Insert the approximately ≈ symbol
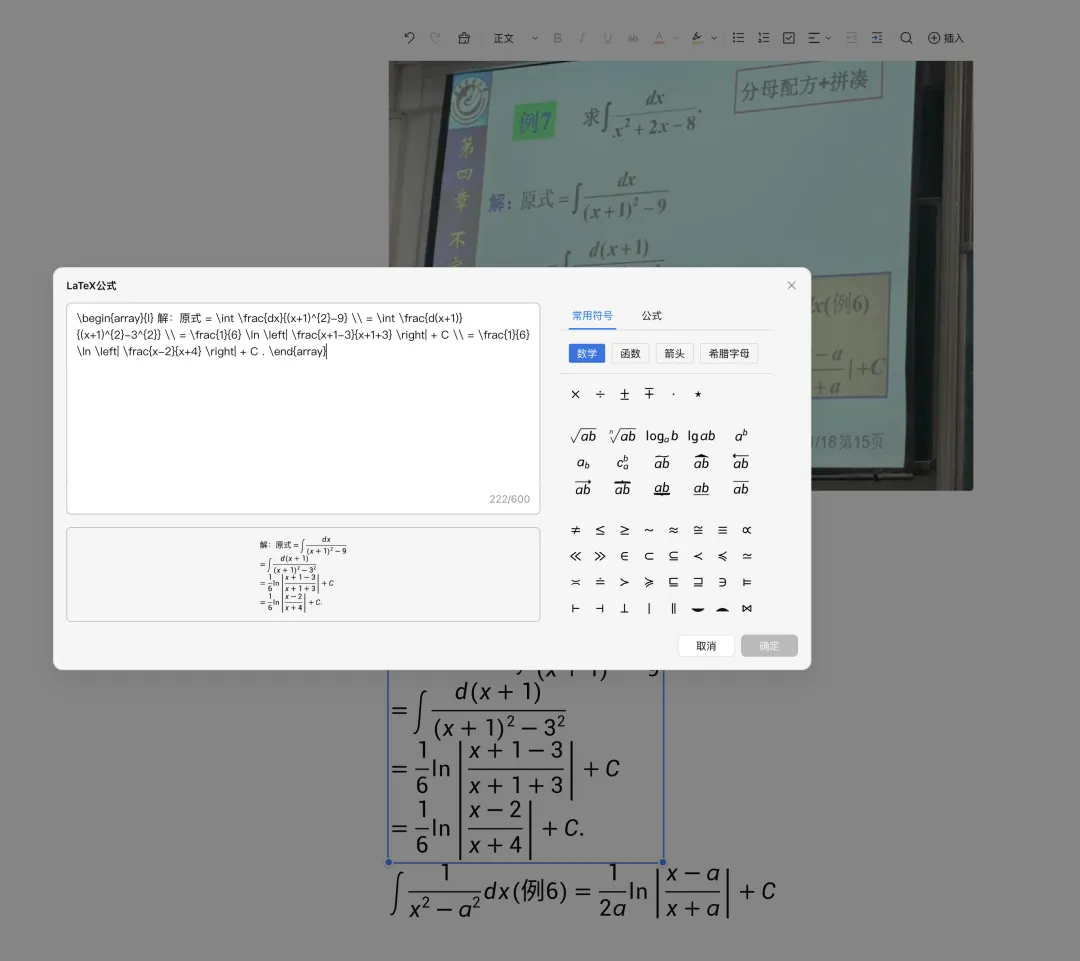This screenshot has width=1080, height=961. click(674, 530)
